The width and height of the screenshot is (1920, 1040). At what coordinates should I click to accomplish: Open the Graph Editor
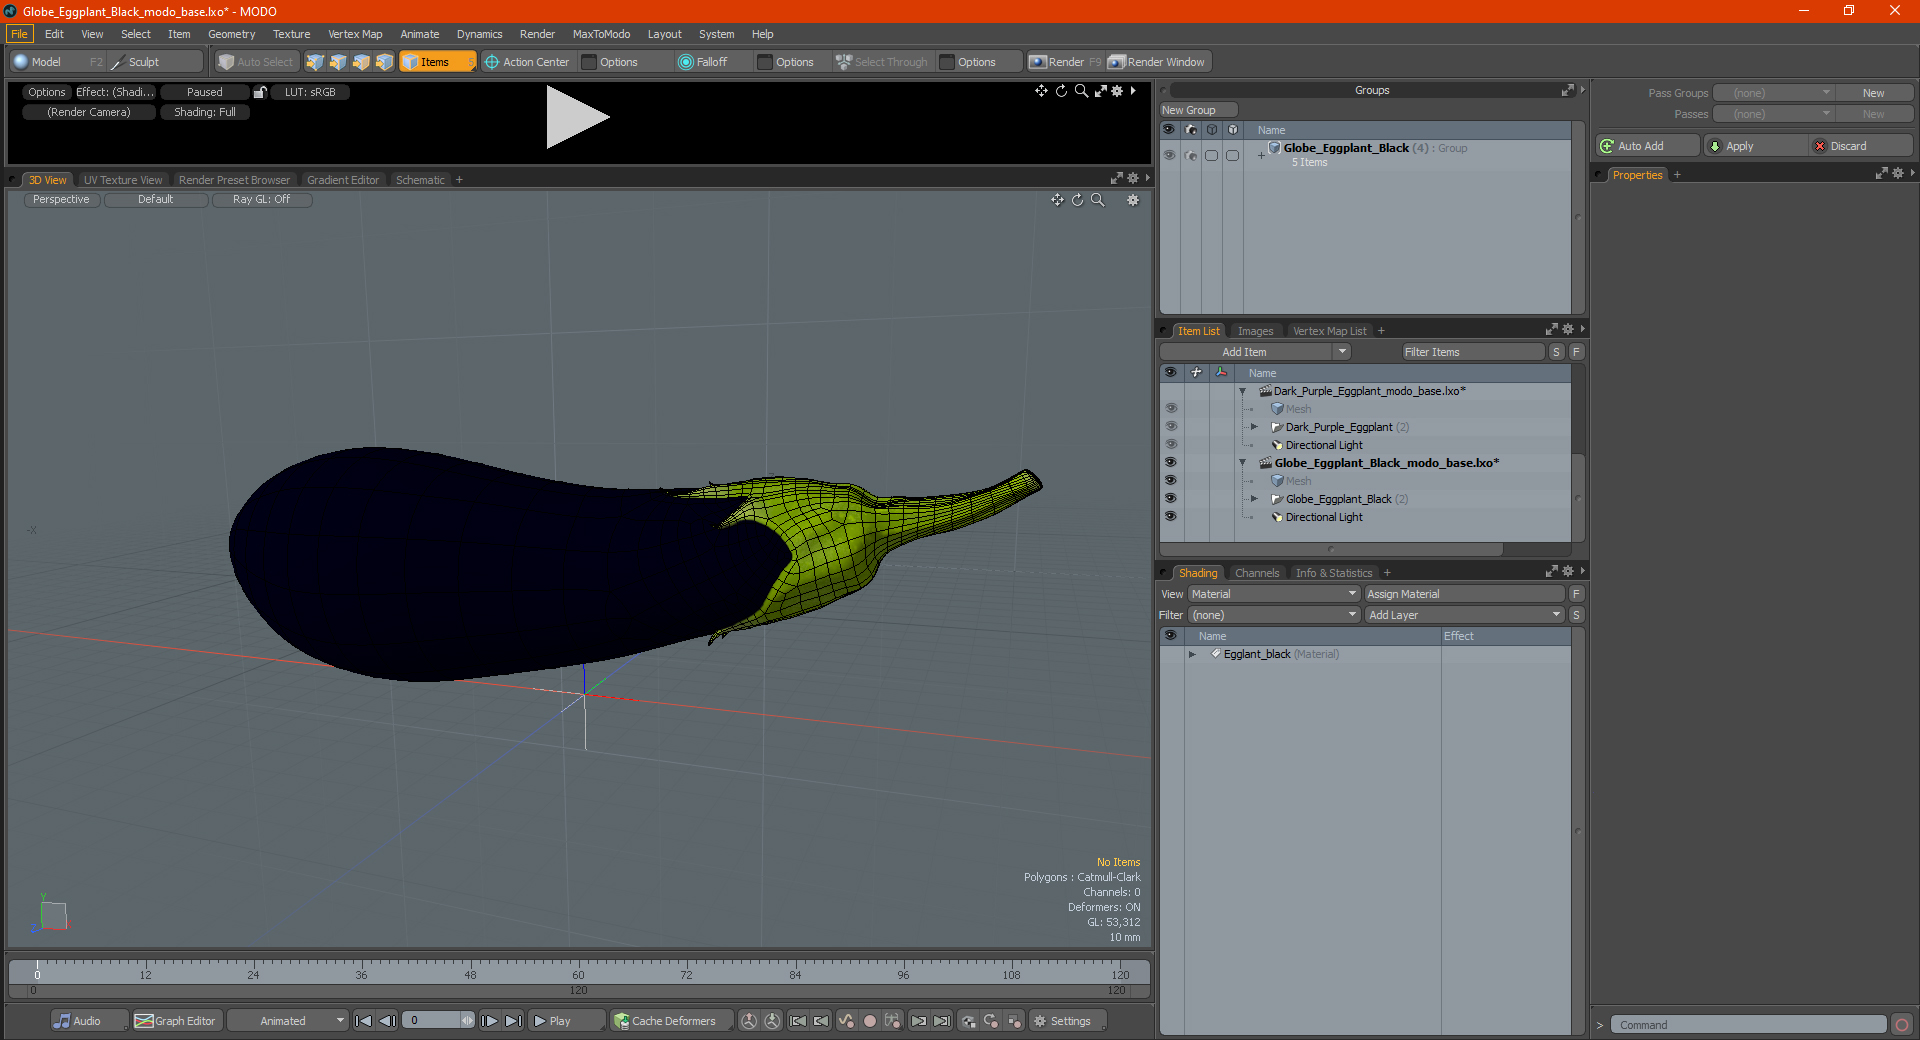point(176,1021)
